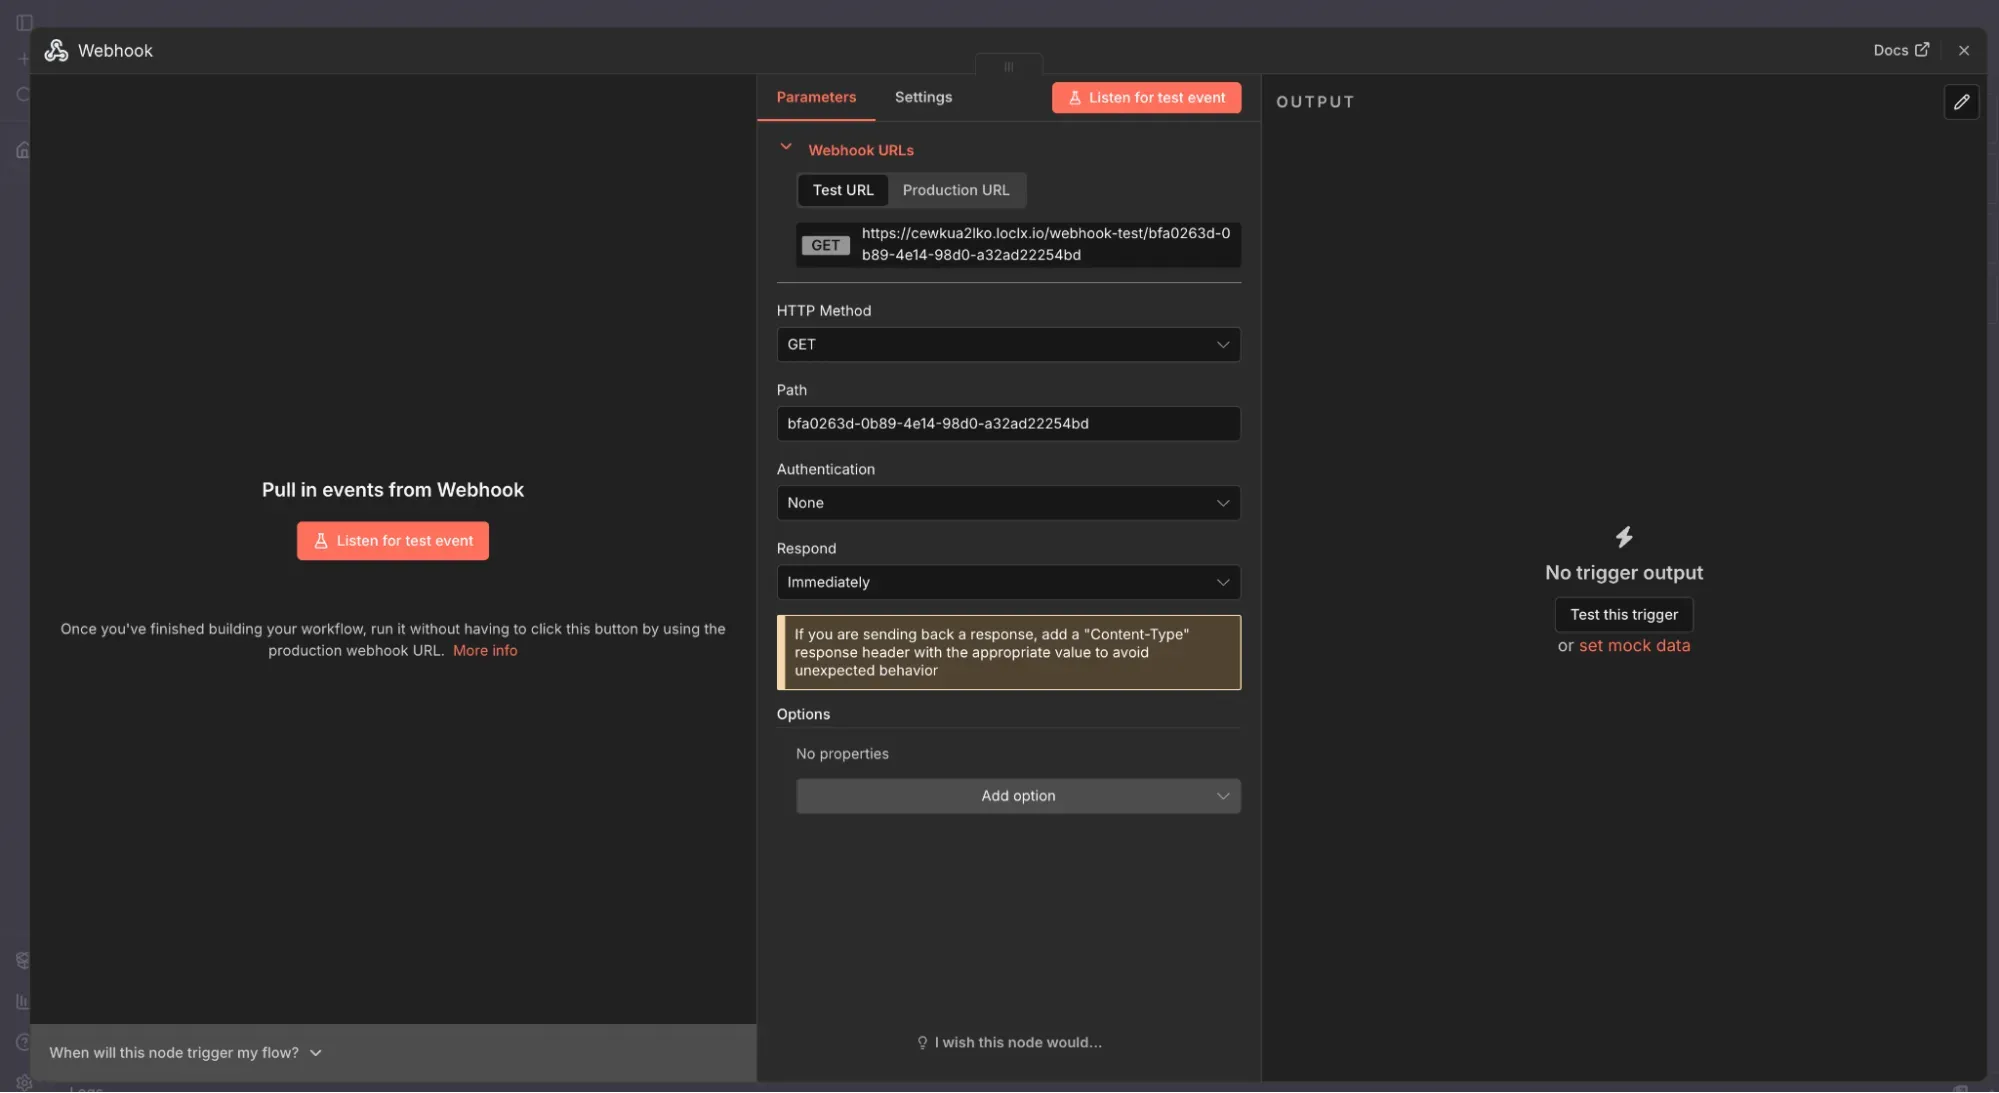Open help using the question mark icon

click(x=23, y=1042)
